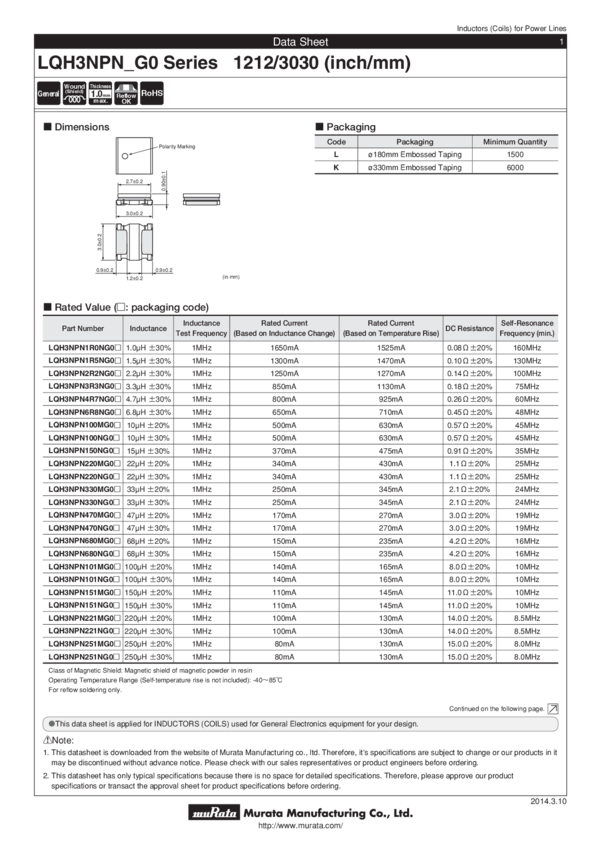Click part number LQH3NPN150NG0
The height and width of the screenshot is (850, 601).
click(83, 450)
